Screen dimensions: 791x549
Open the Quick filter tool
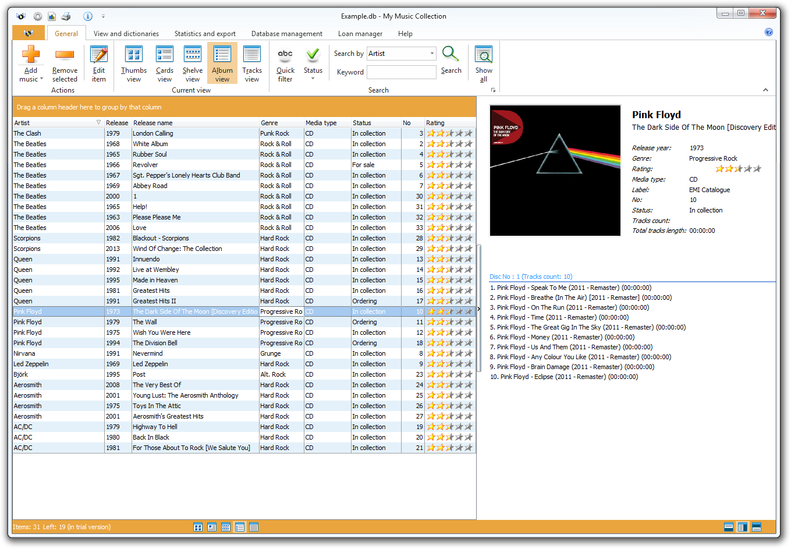pyautogui.click(x=285, y=62)
